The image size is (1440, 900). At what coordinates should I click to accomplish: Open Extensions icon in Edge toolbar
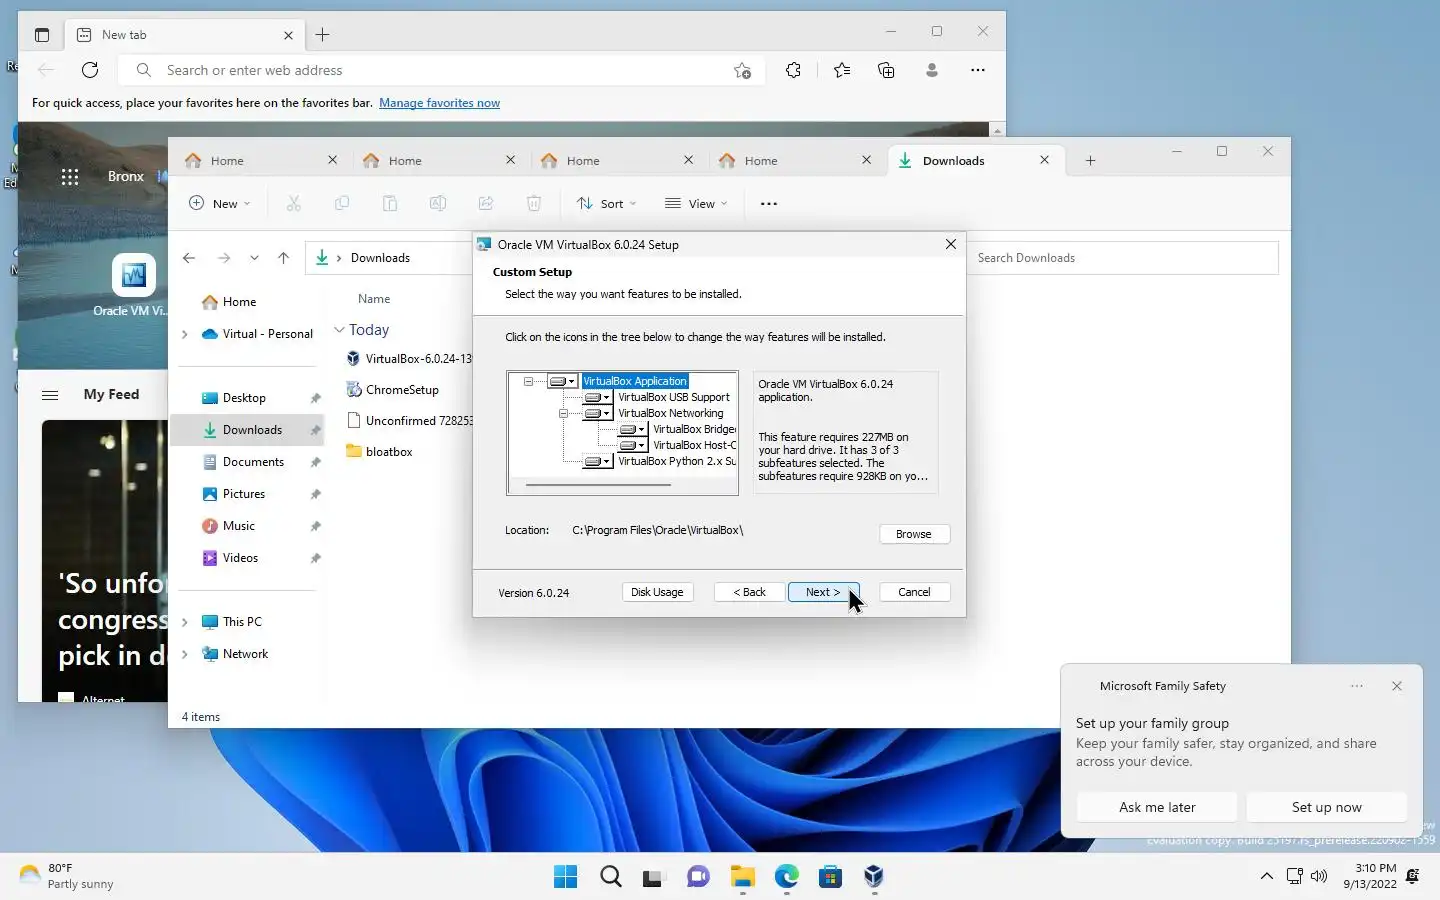[x=793, y=70]
